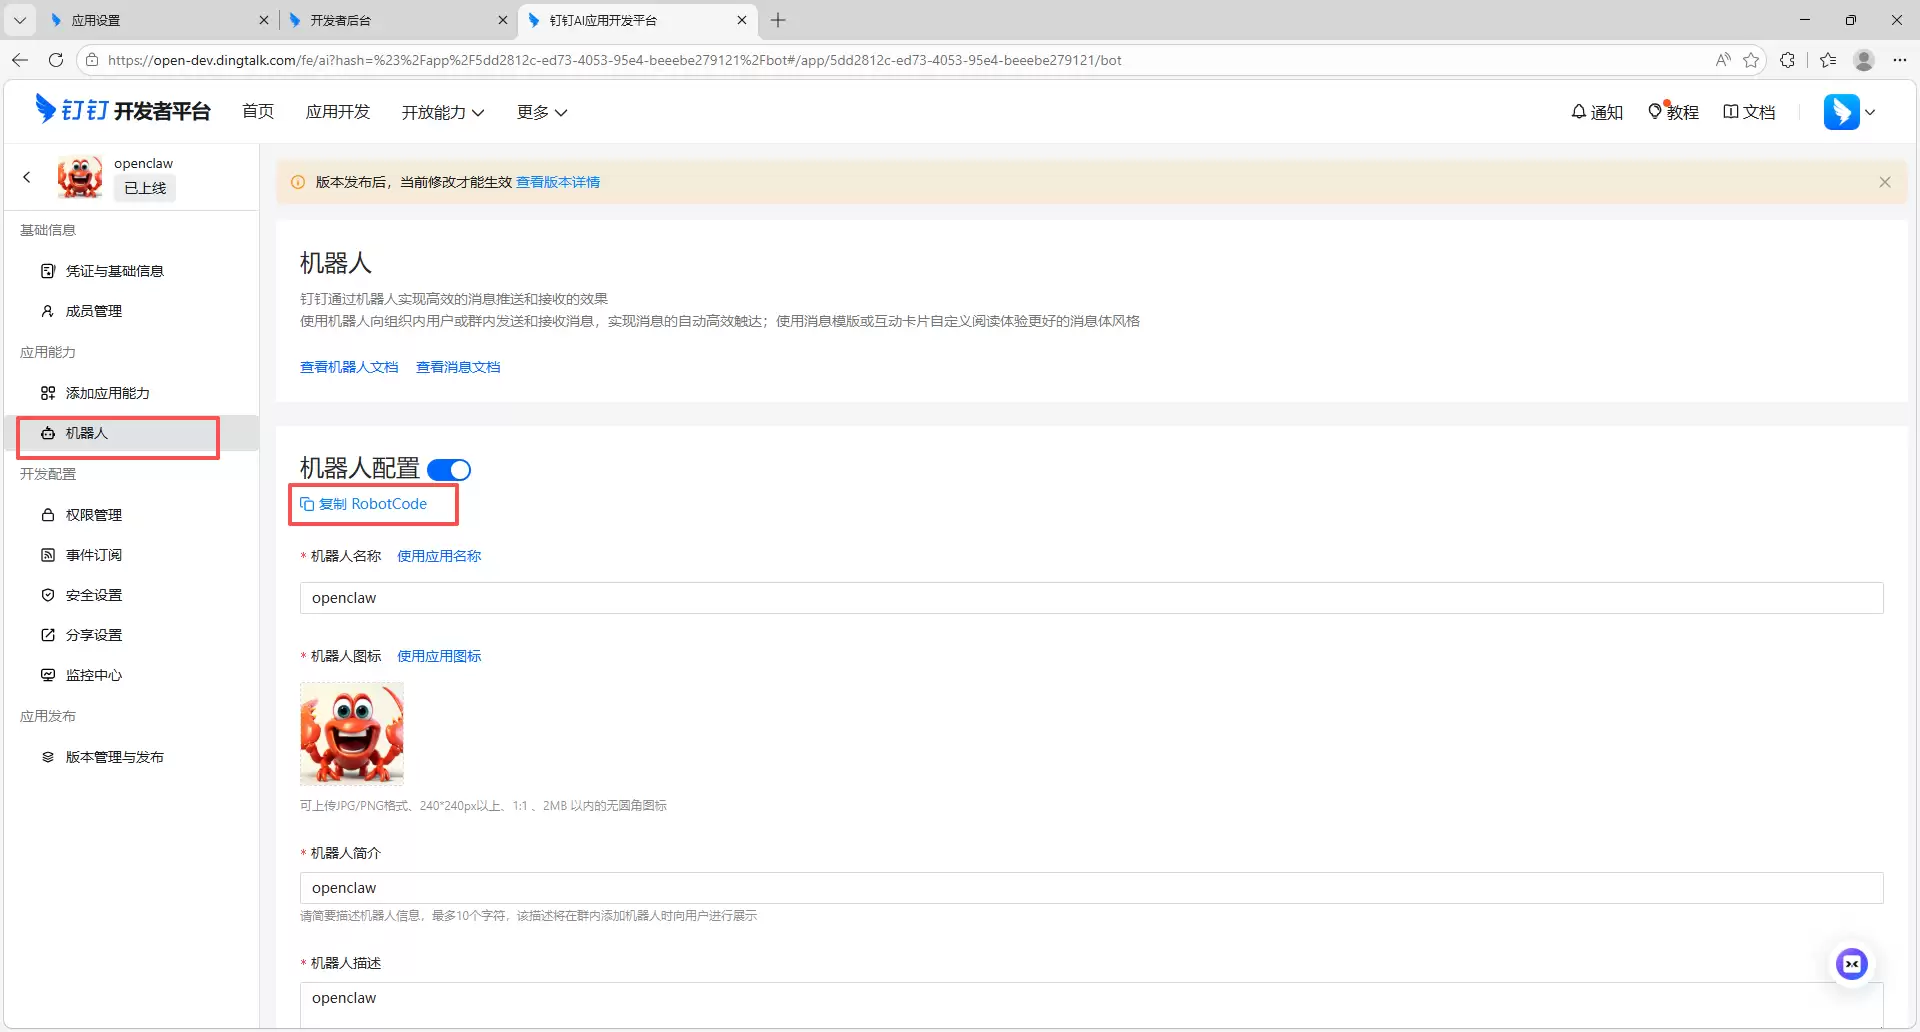1920x1032 pixels.
Task: Click the 机器人名称 input field
Action: click(1091, 598)
